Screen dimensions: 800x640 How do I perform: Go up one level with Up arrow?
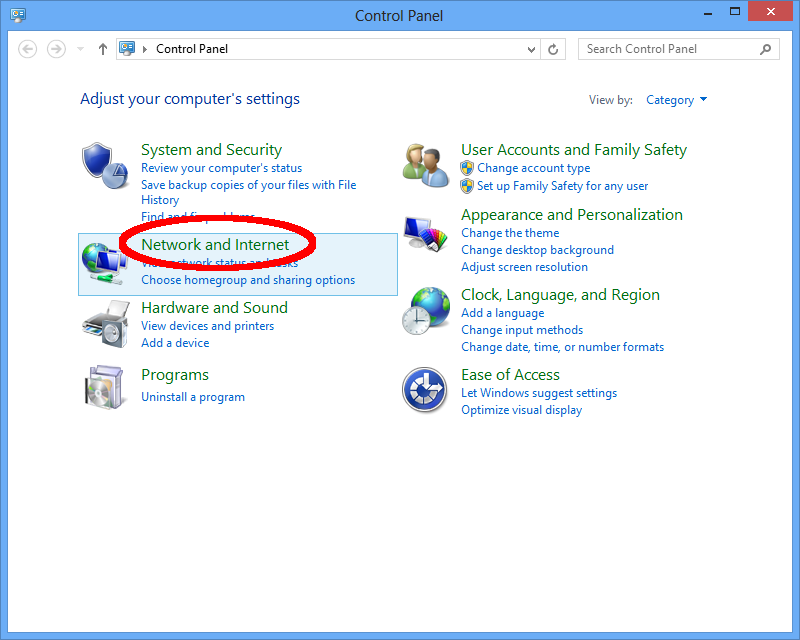(x=103, y=49)
